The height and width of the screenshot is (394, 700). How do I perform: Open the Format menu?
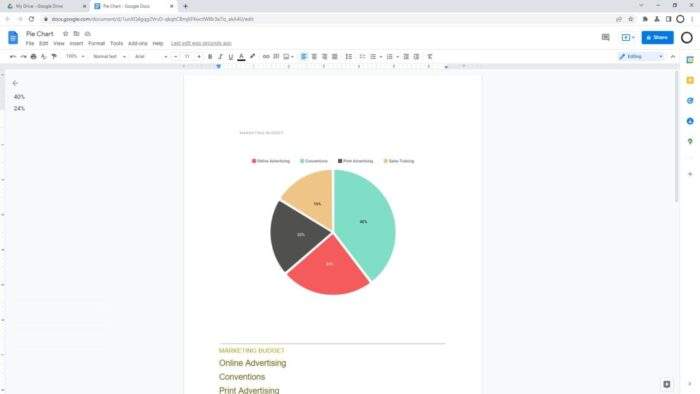point(96,44)
